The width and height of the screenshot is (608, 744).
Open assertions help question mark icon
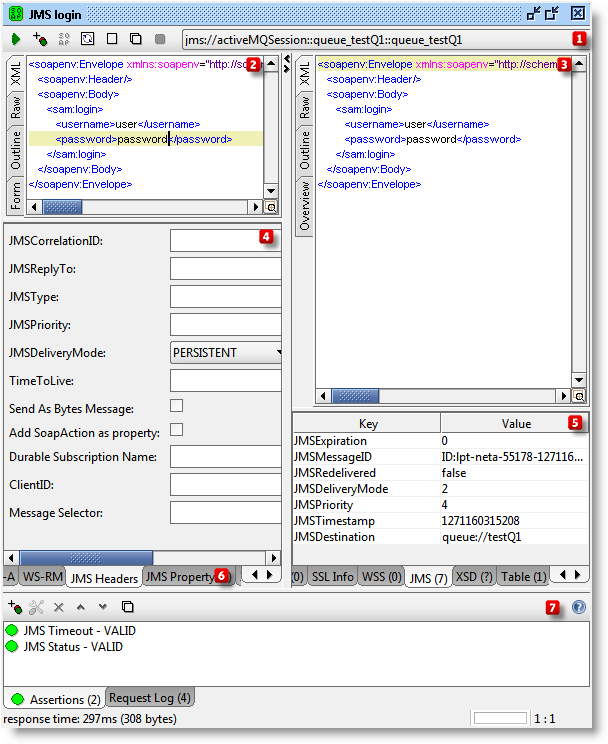point(579,607)
